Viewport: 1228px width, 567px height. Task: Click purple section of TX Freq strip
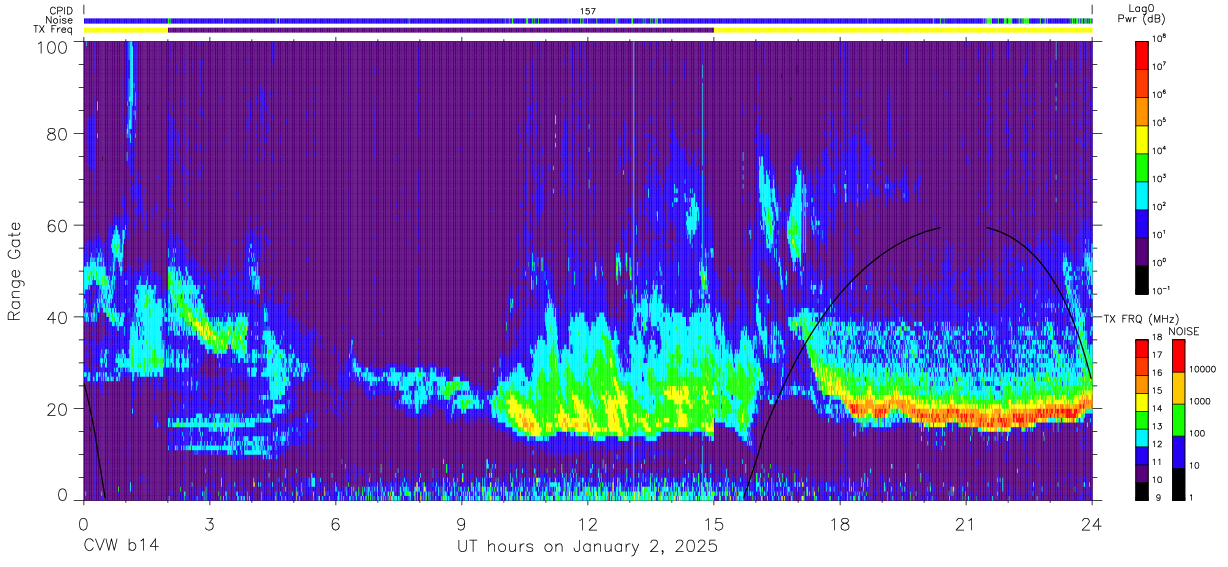pos(441,30)
